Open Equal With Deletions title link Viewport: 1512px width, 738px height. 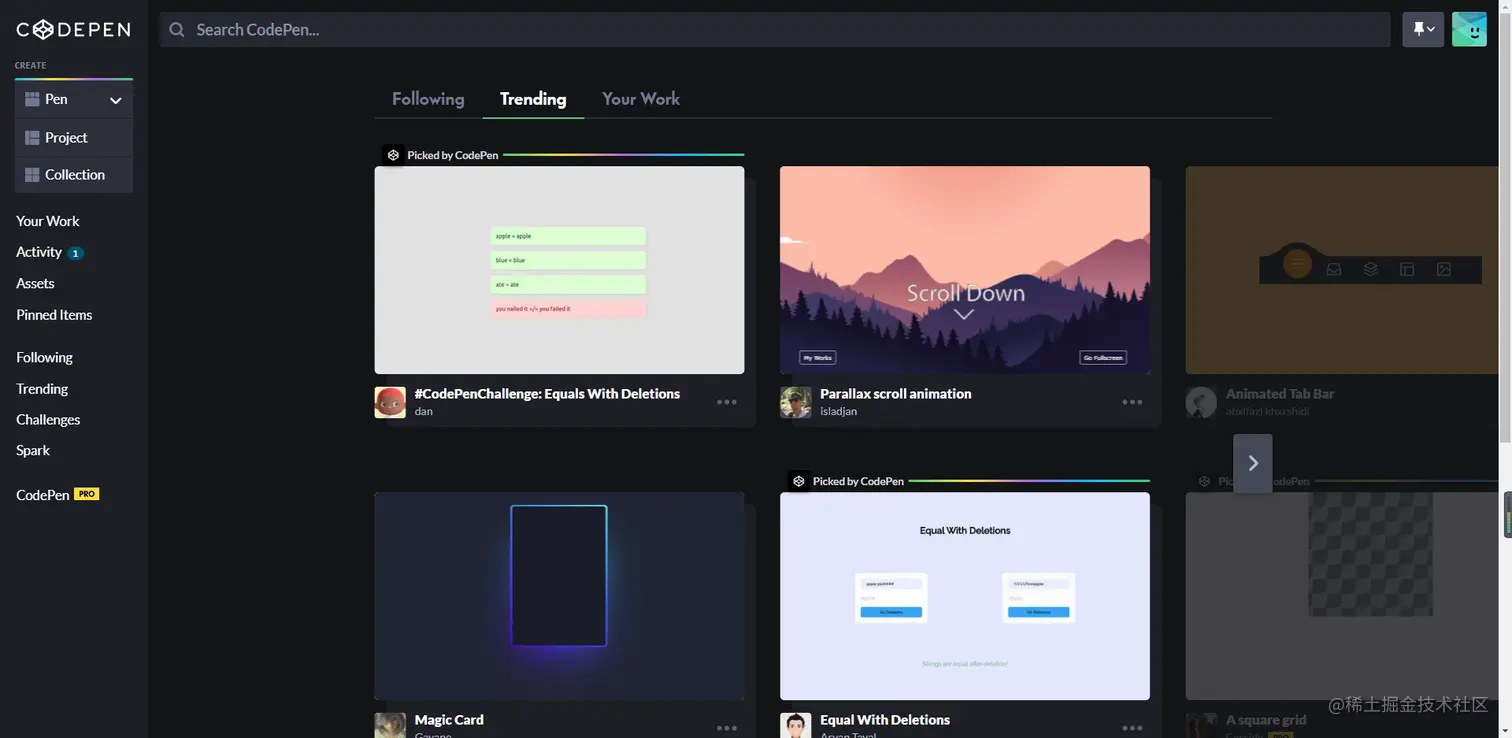pyautogui.click(x=885, y=719)
